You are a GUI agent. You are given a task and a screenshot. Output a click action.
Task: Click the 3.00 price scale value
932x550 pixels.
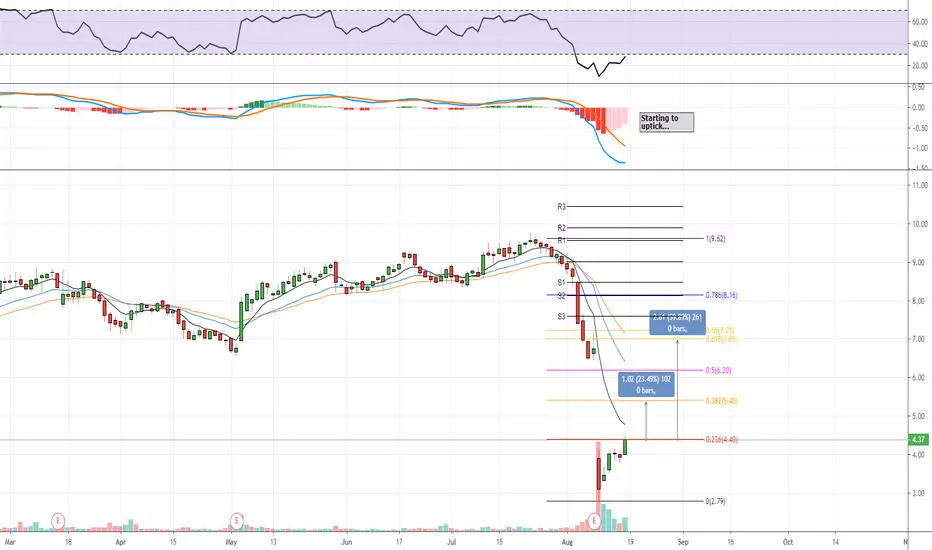click(x=920, y=493)
